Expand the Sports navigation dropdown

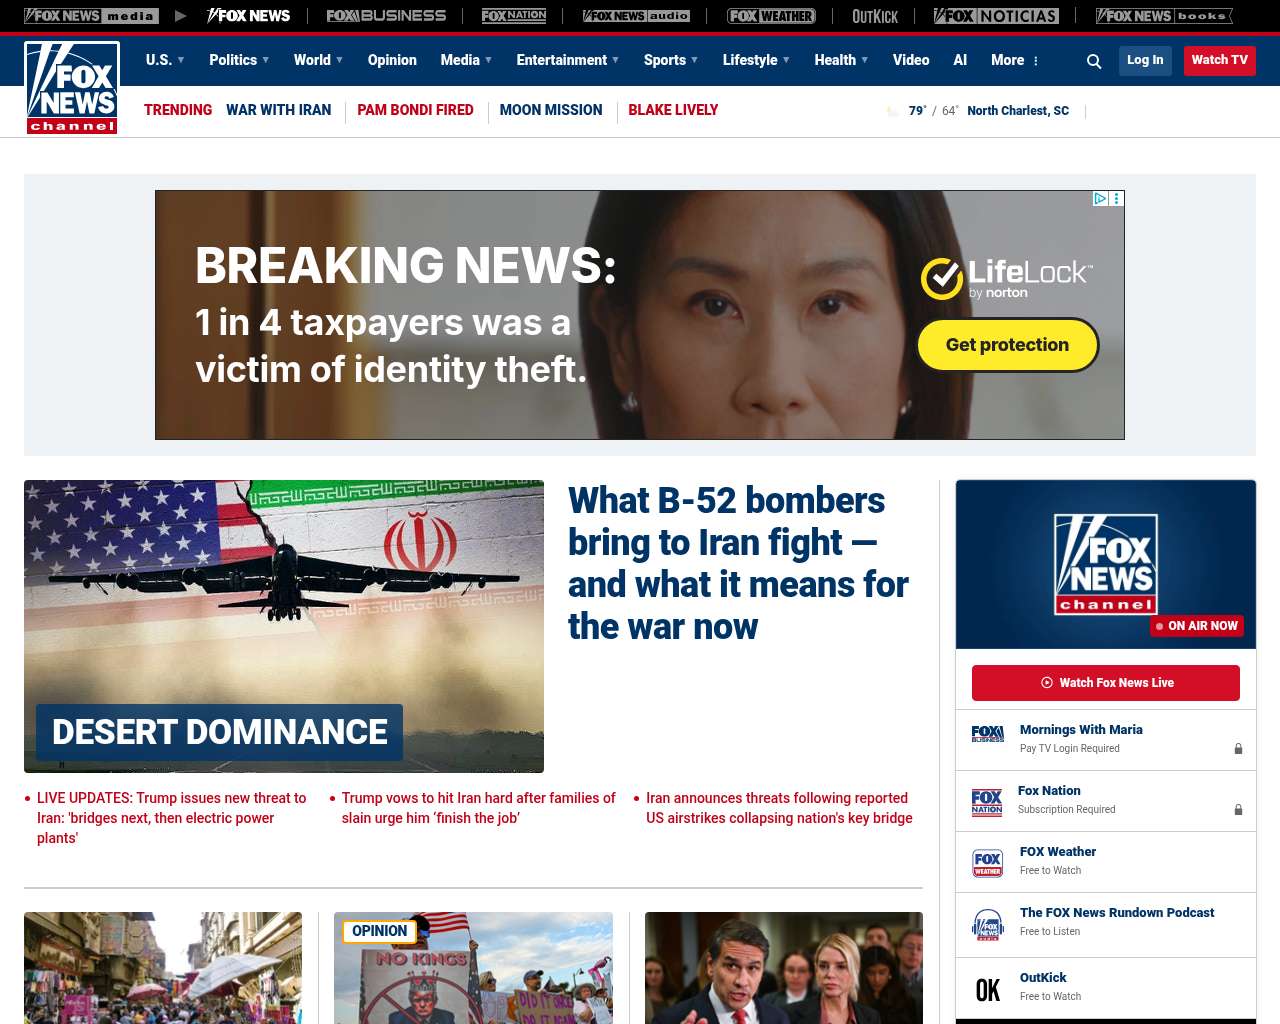[x=671, y=60]
